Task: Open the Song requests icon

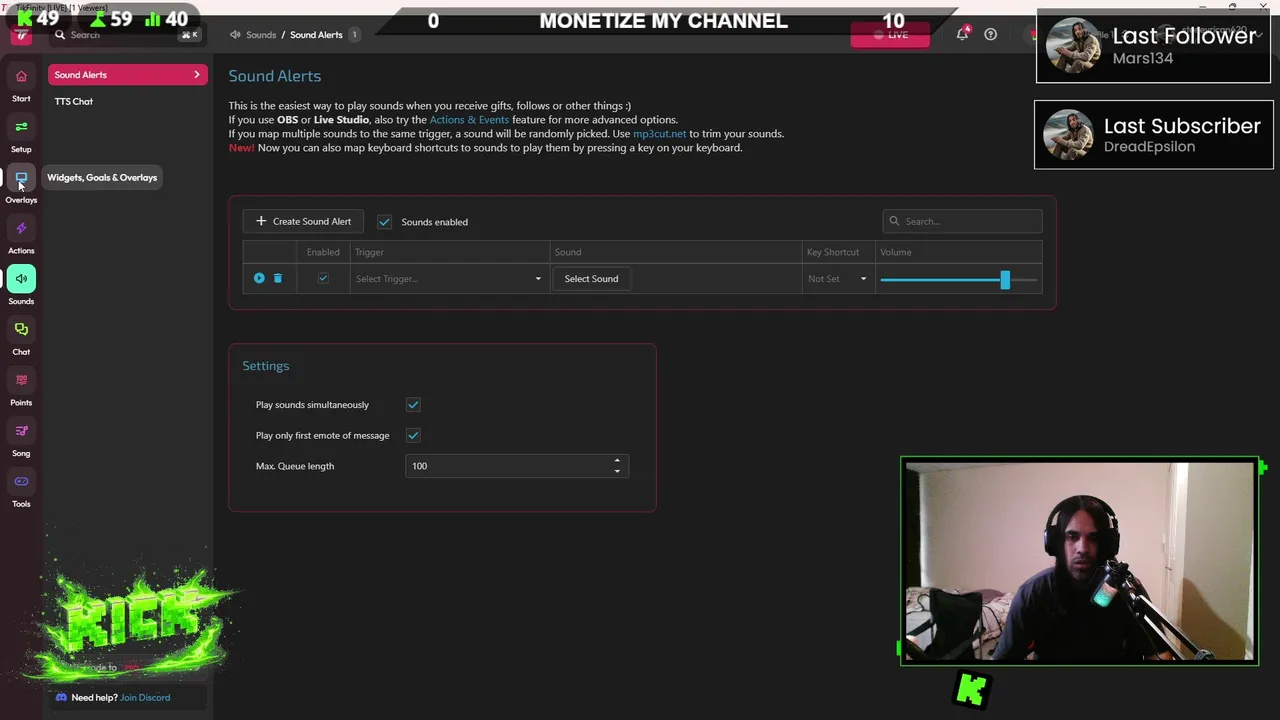Action: click(21, 431)
